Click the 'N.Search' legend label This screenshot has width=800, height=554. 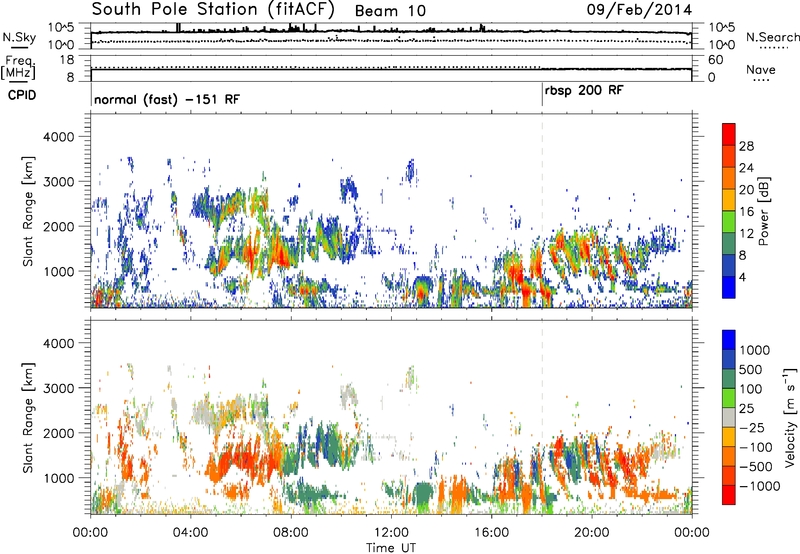tap(773, 37)
